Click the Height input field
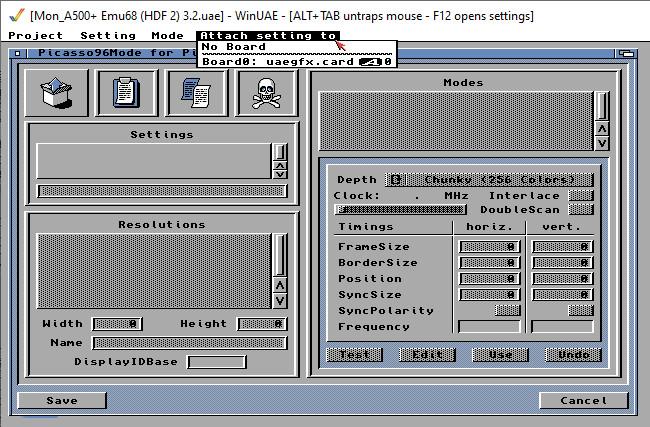This screenshot has height=427, width=650. click(x=262, y=324)
